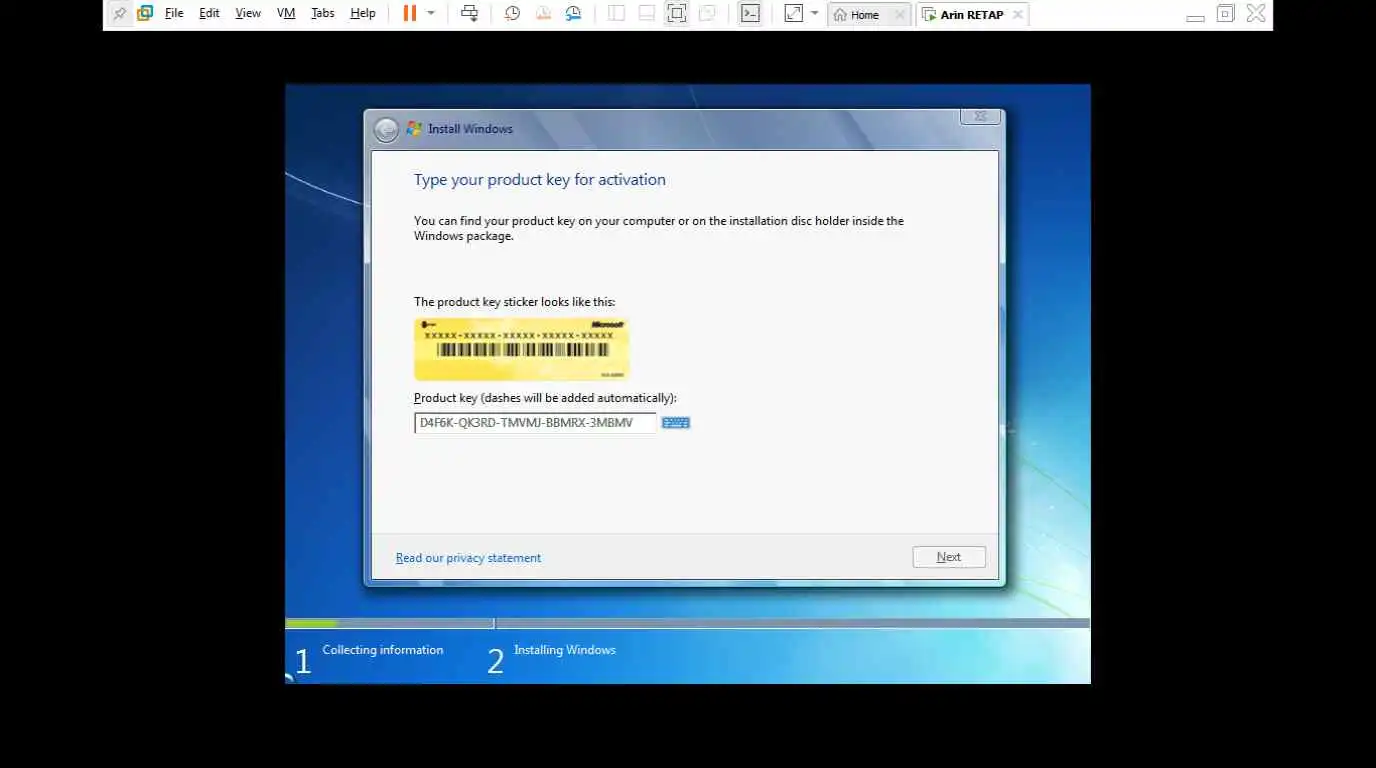The height and width of the screenshot is (768, 1376).
Task: Take a snapshot of the VM
Action: (512, 14)
